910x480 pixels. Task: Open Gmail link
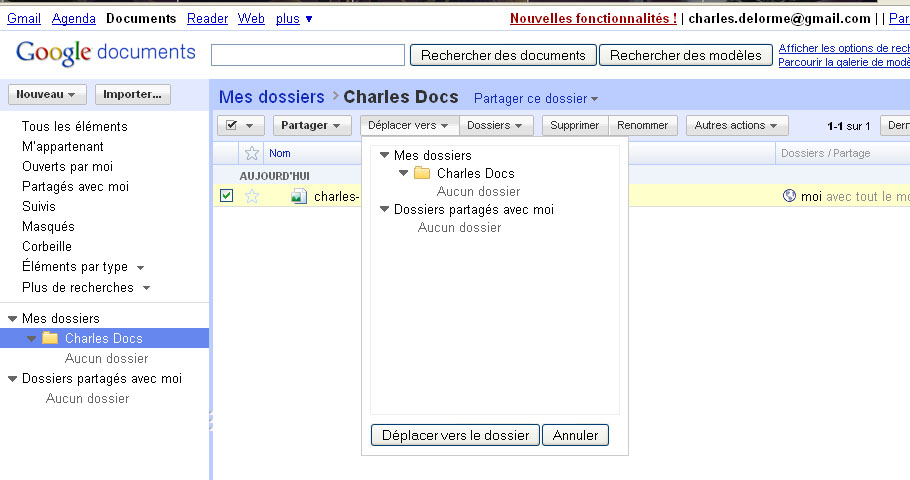tap(24, 19)
